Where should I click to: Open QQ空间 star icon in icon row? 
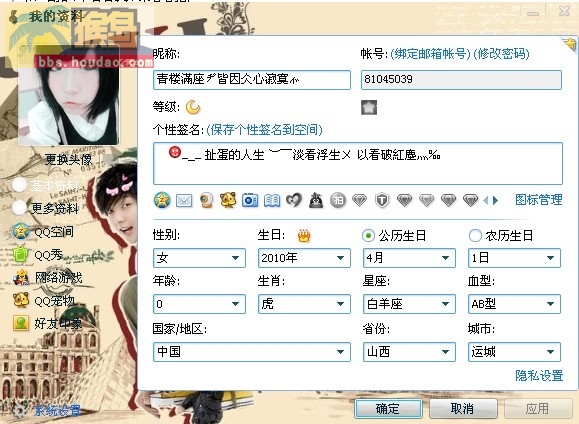(162, 200)
